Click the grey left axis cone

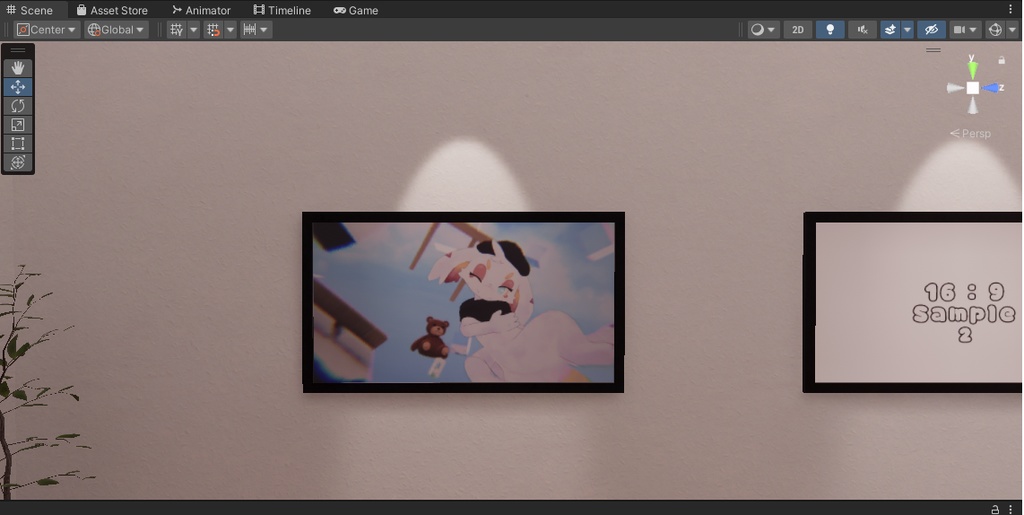[x=955, y=87]
